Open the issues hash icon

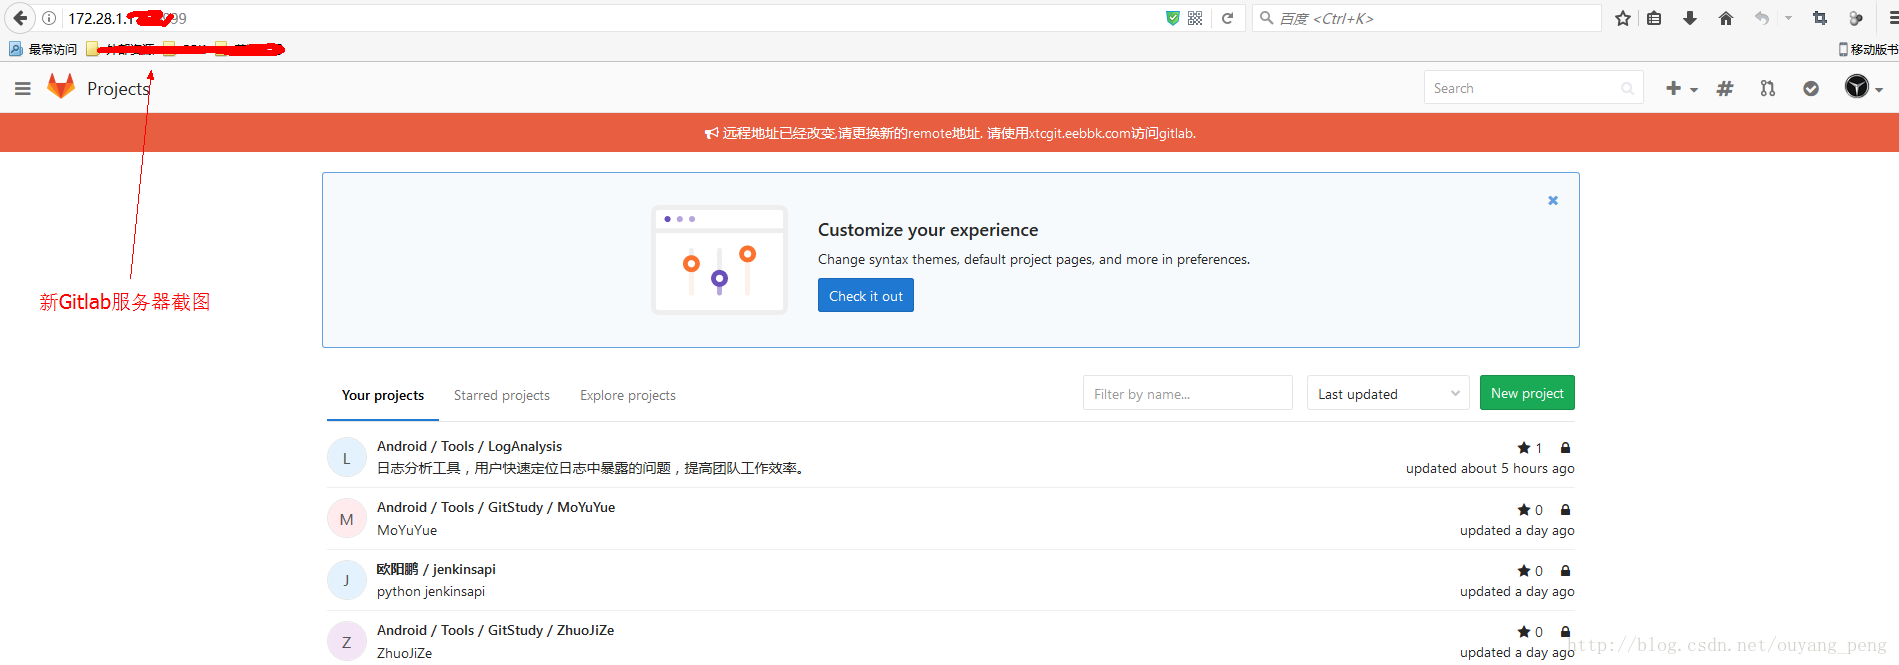click(1725, 89)
